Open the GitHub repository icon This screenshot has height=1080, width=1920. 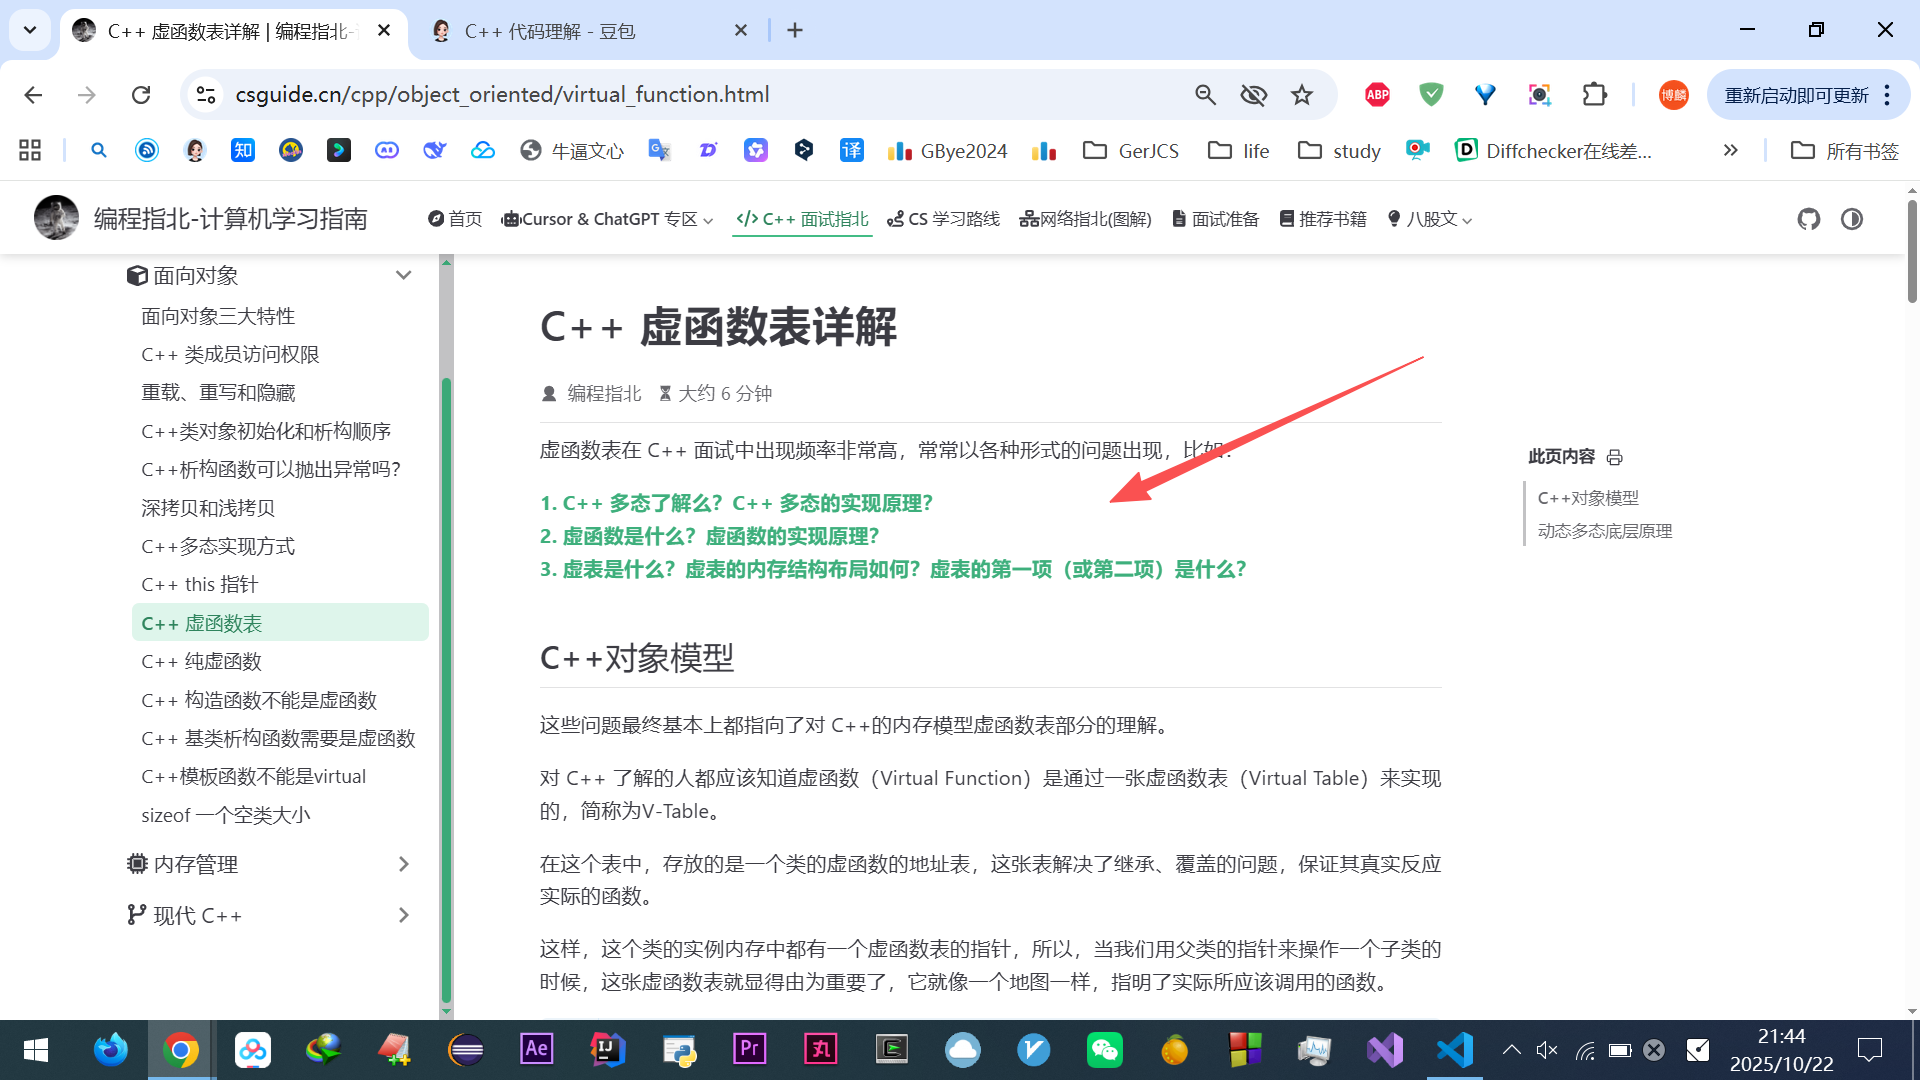(x=1808, y=219)
